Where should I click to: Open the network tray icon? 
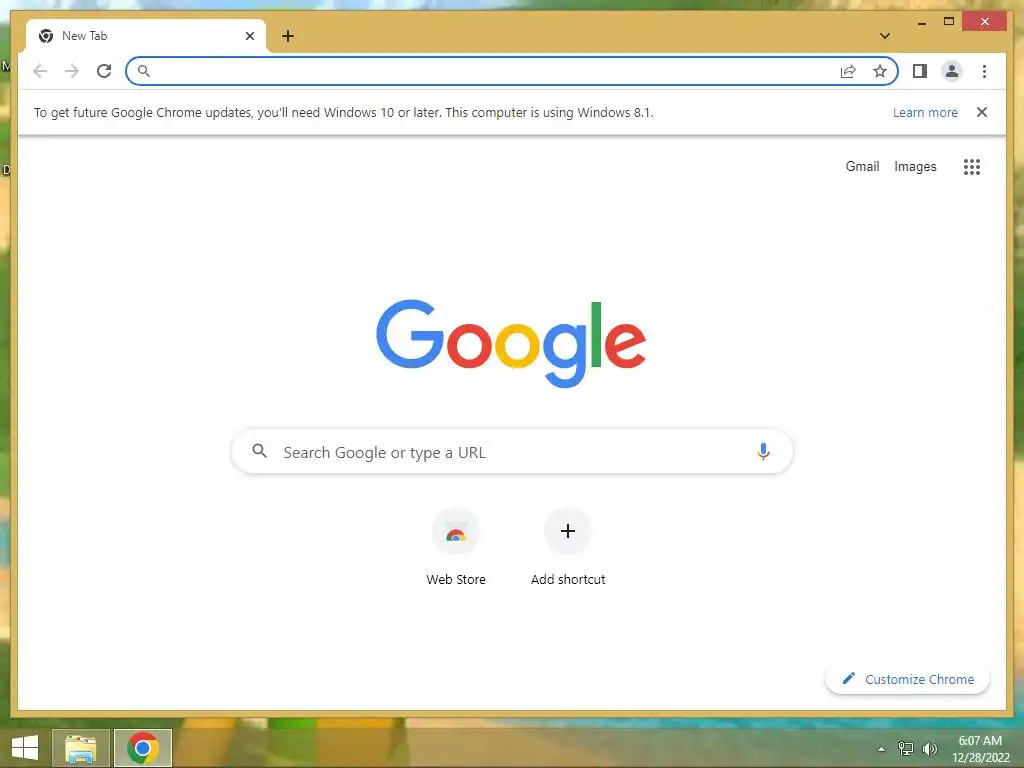click(x=906, y=749)
